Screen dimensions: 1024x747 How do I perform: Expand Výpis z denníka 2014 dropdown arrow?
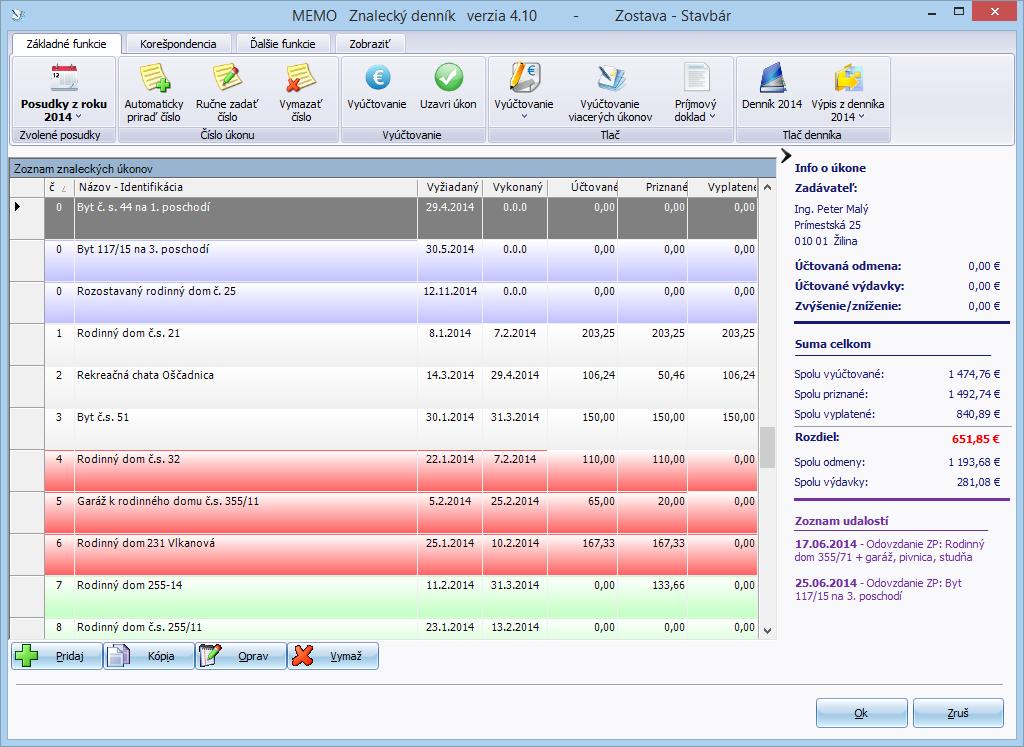pos(861,117)
